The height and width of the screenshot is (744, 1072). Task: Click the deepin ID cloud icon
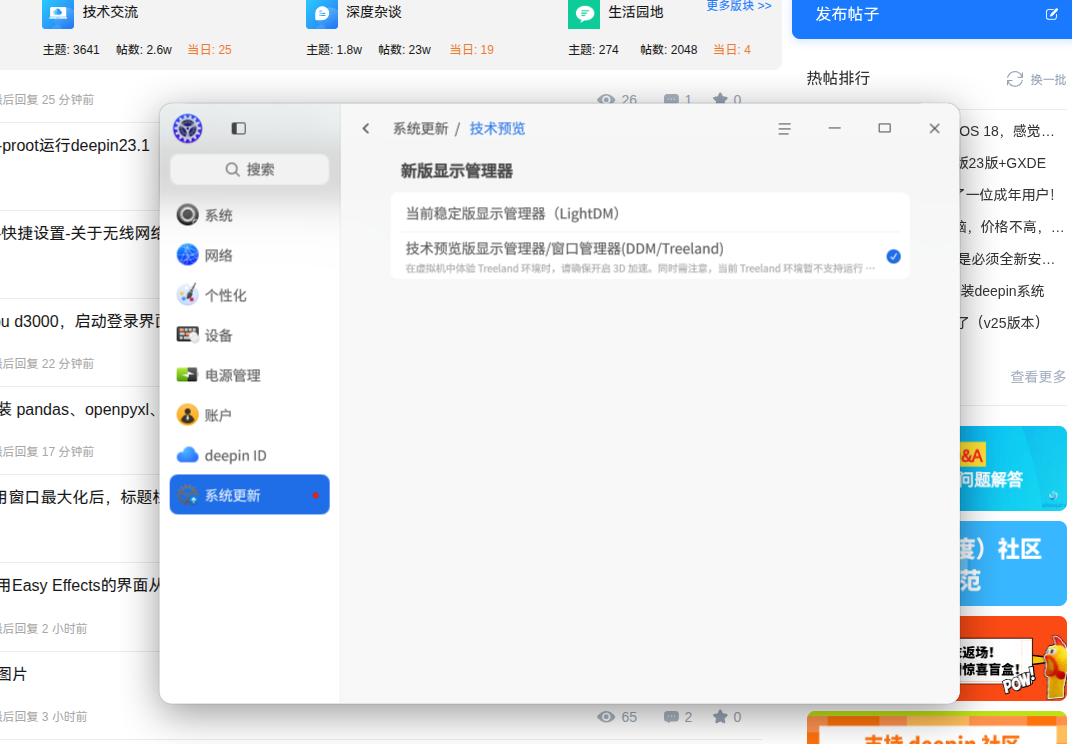(187, 455)
